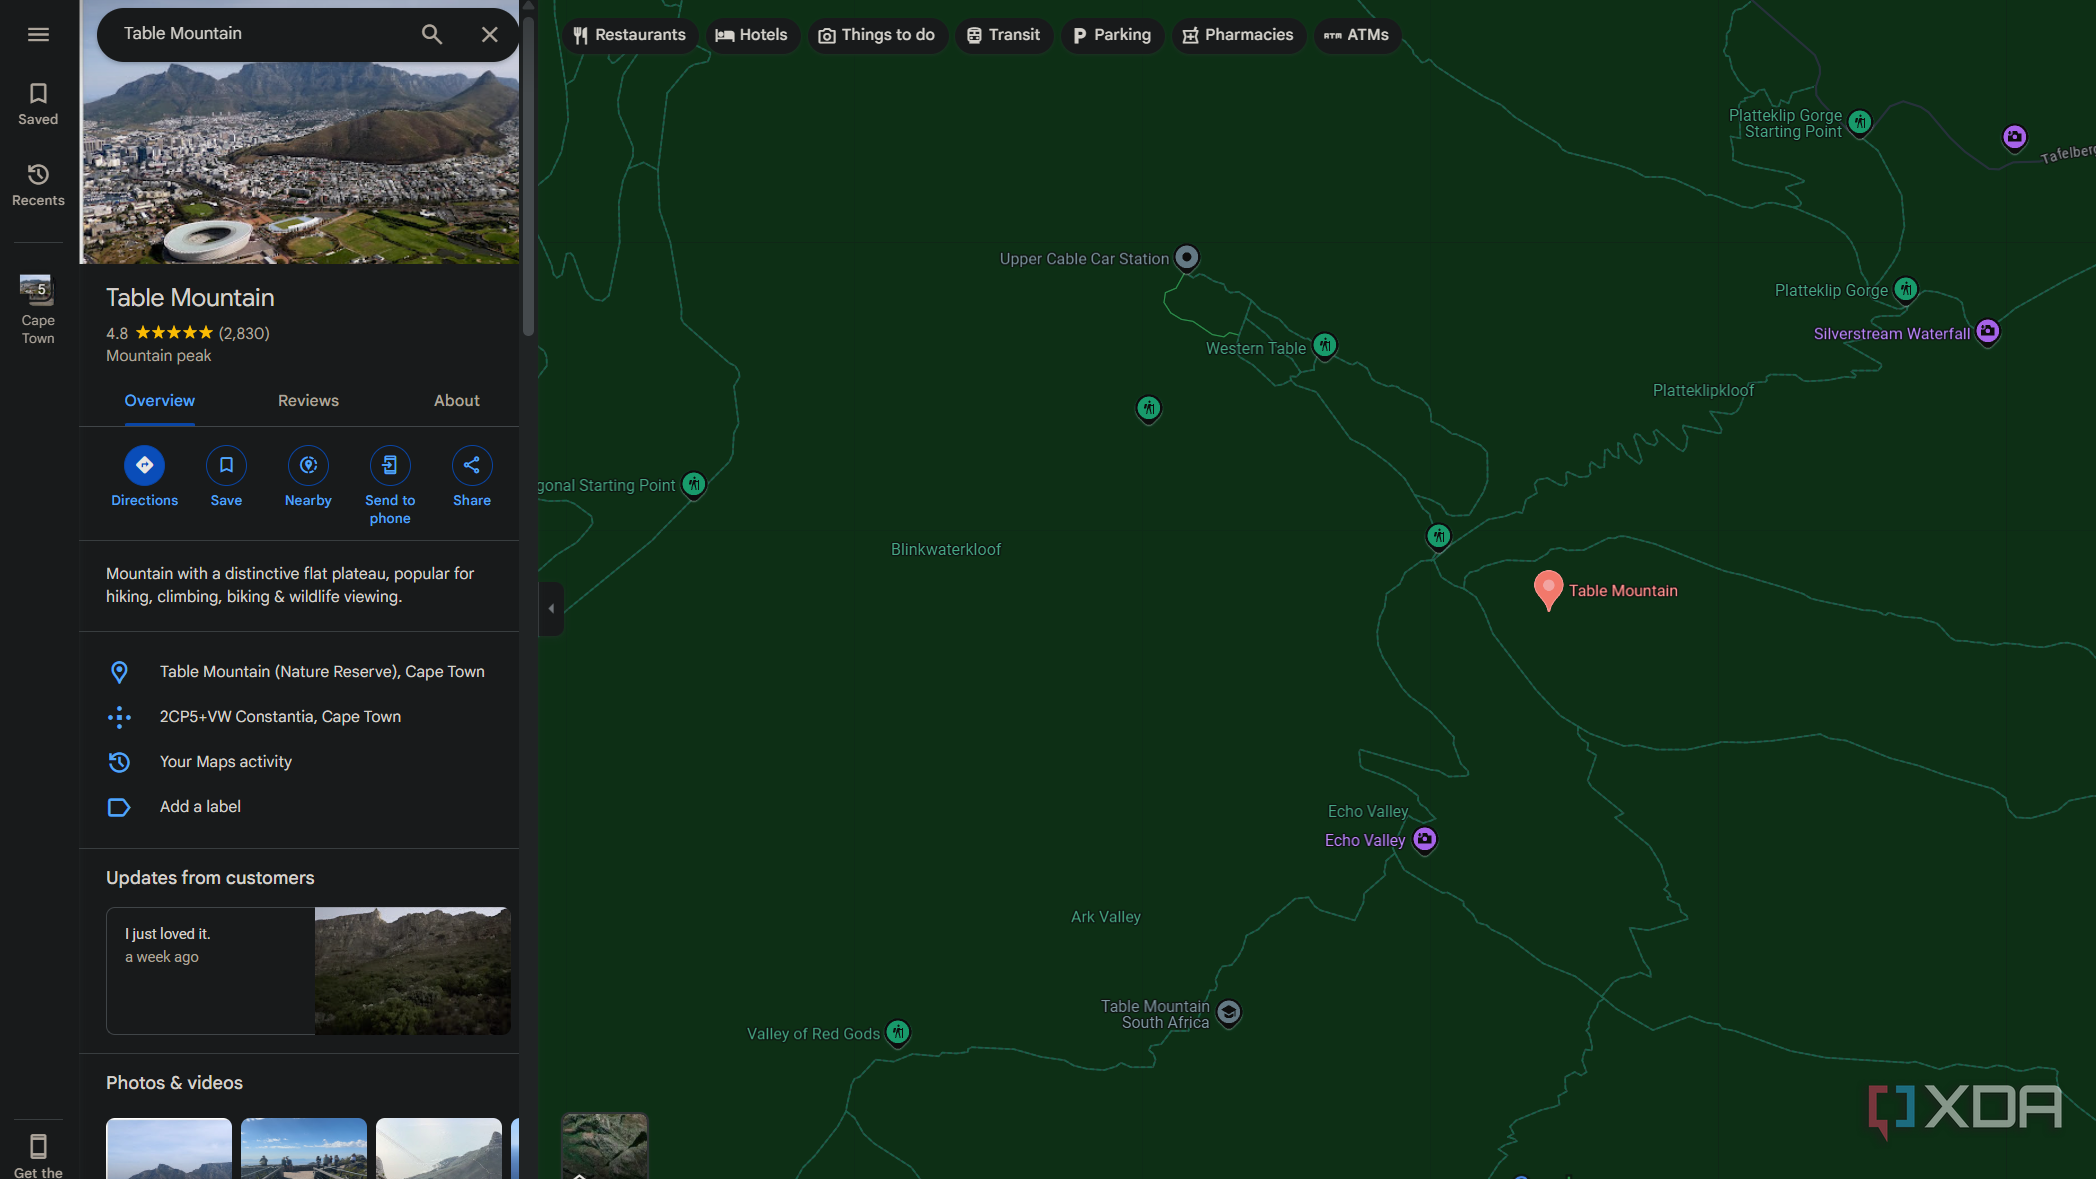Click the purple camera marker near Tafelberg
Viewport: 2096px width, 1179px height.
pyautogui.click(x=2015, y=137)
